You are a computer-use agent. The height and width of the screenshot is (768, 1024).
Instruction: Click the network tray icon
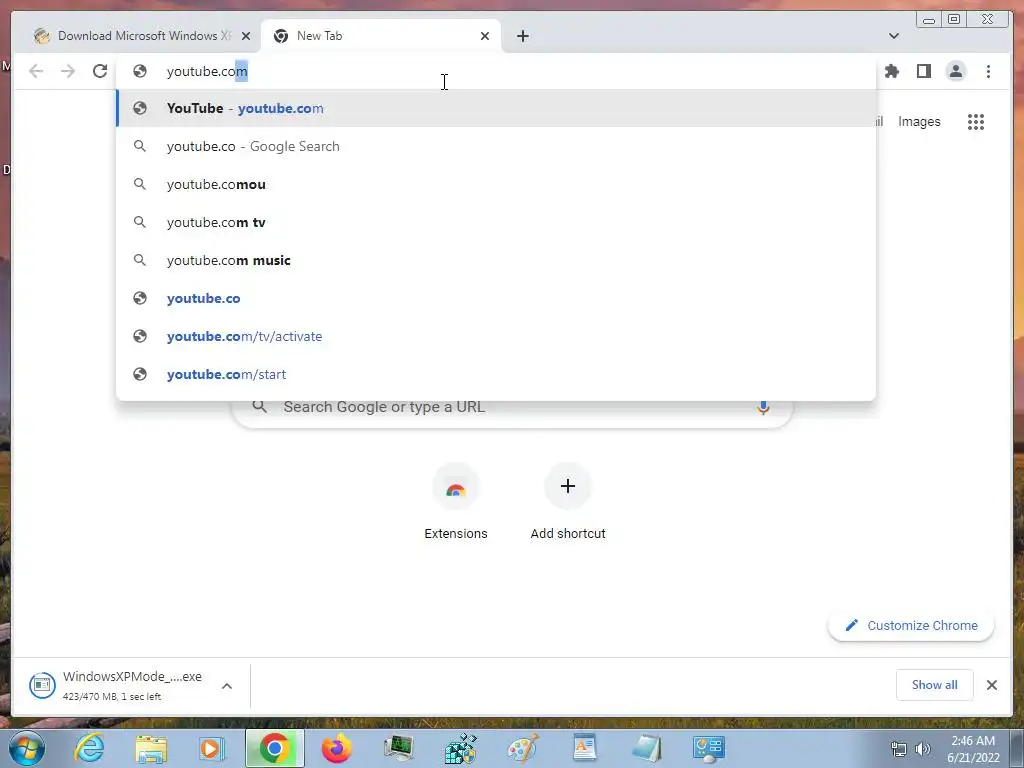[899, 749]
